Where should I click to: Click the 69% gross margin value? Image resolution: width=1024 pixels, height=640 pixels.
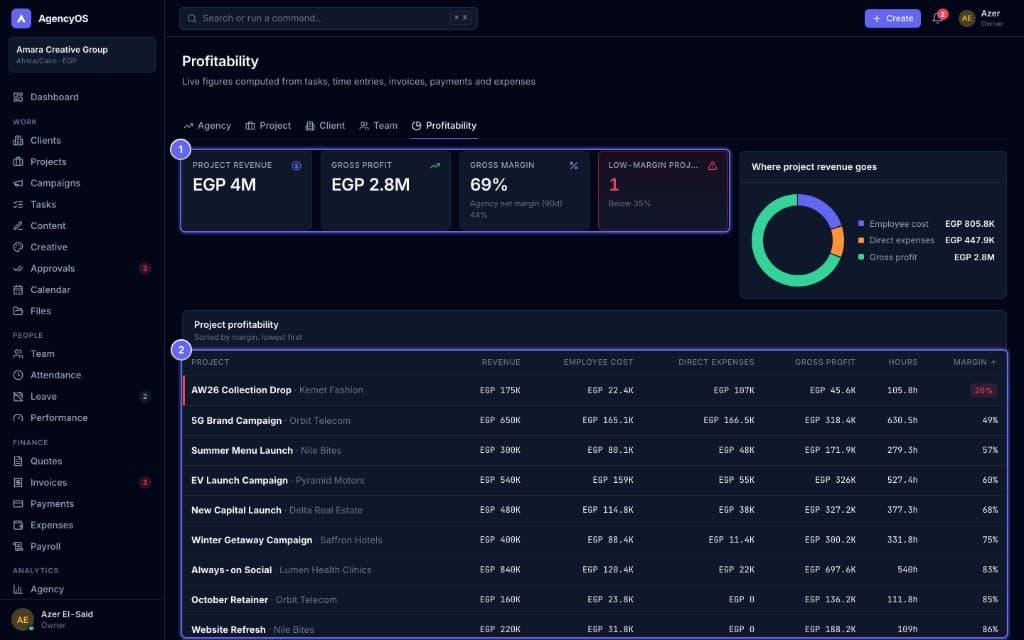(x=488, y=185)
